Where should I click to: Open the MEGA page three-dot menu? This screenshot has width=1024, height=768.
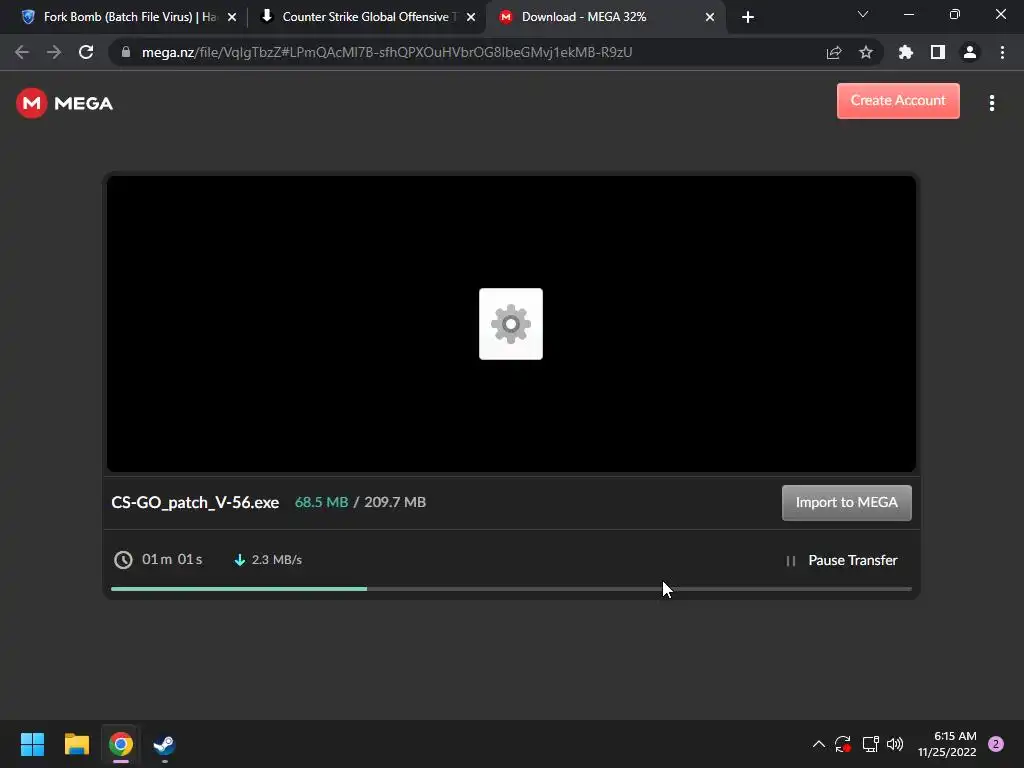(991, 103)
